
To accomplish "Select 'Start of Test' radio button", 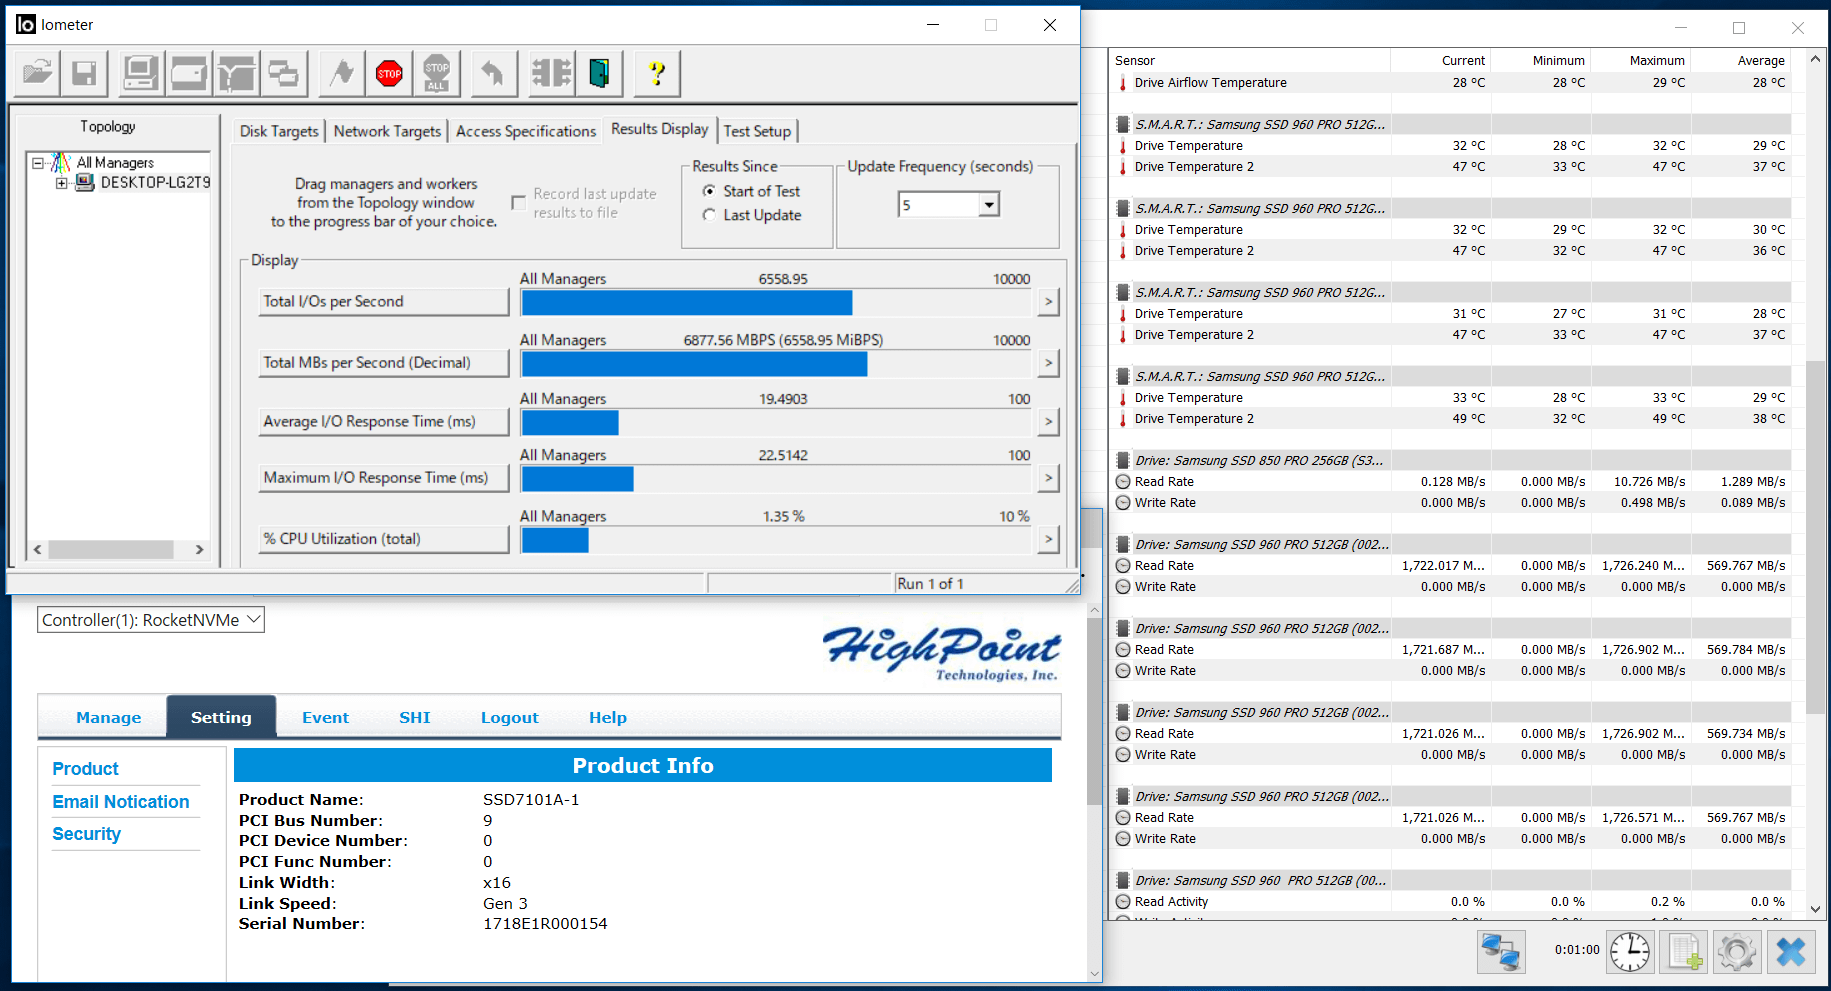I will point(709,191).
